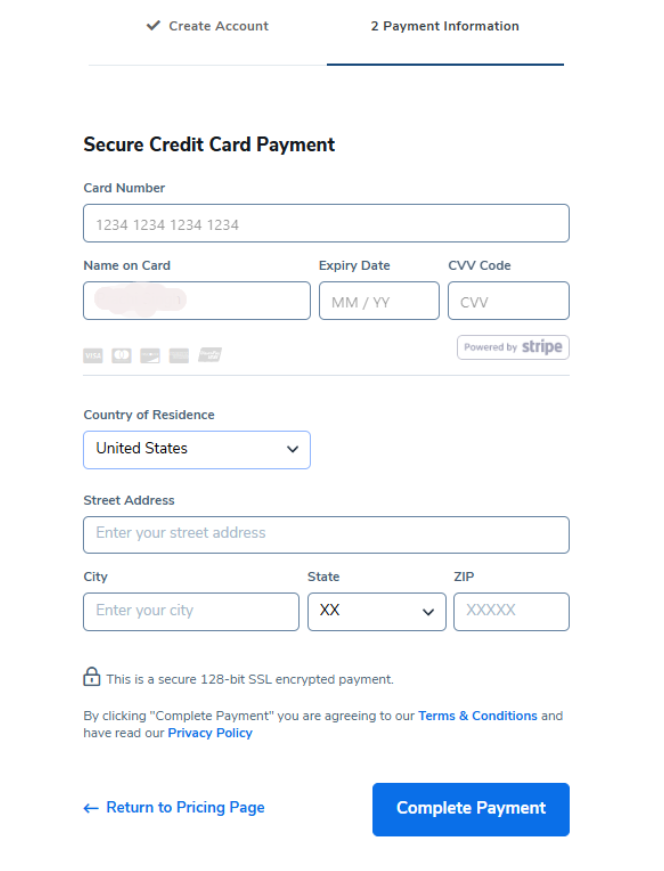Viewport: 664px width, 871px height.
Task: Open the Country of Residence dropdown
Action: [196, 450]
